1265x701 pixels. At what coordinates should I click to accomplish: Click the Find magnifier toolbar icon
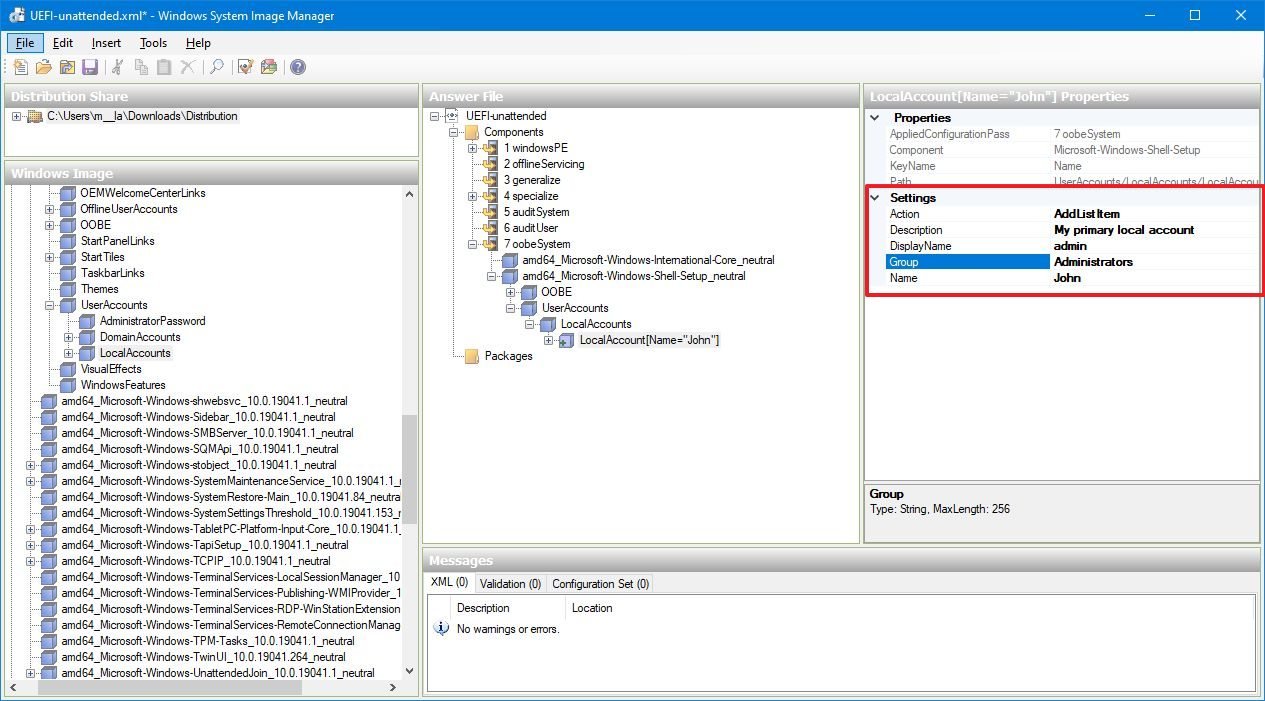[x=216, y=67]
